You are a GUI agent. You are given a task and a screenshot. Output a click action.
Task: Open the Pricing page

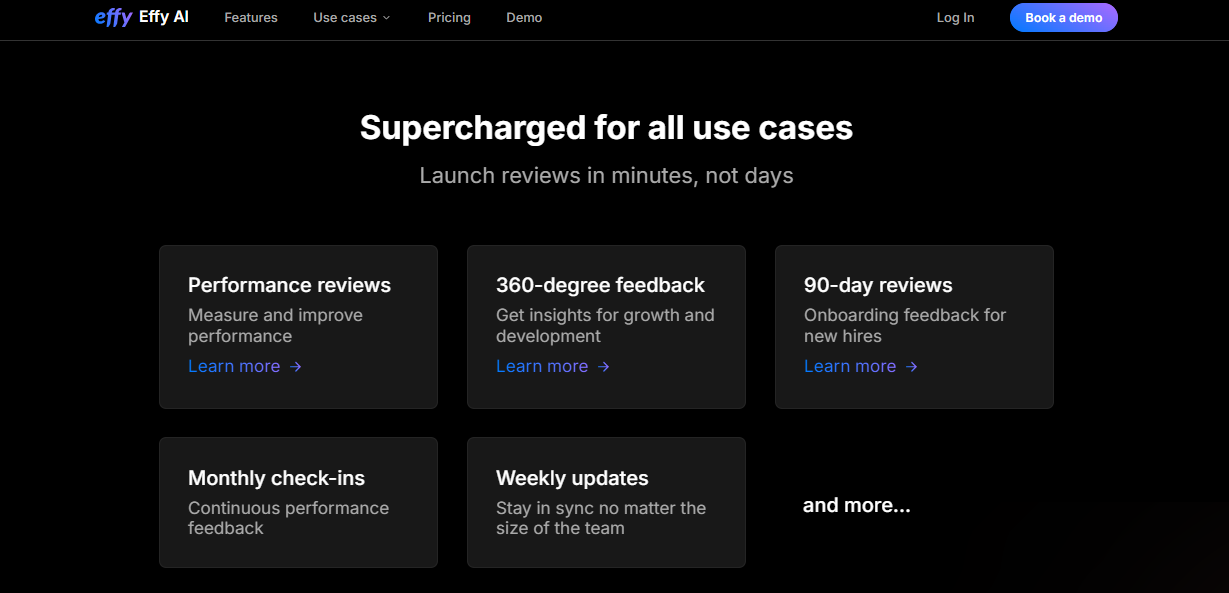click(x=449, y=18)
